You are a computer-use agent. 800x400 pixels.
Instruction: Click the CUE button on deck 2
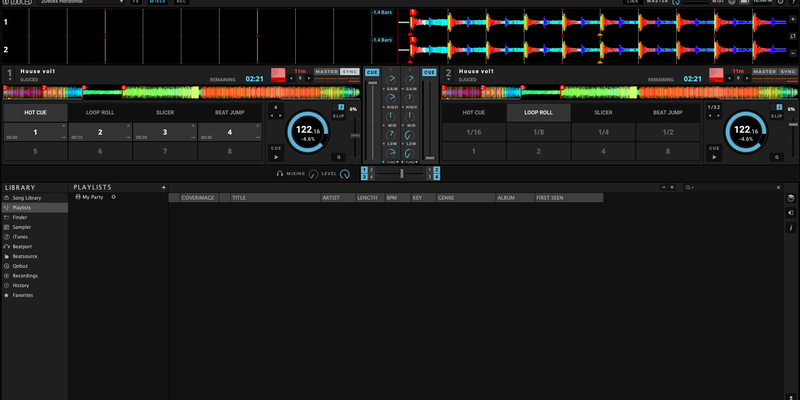[x=714, y=148]
